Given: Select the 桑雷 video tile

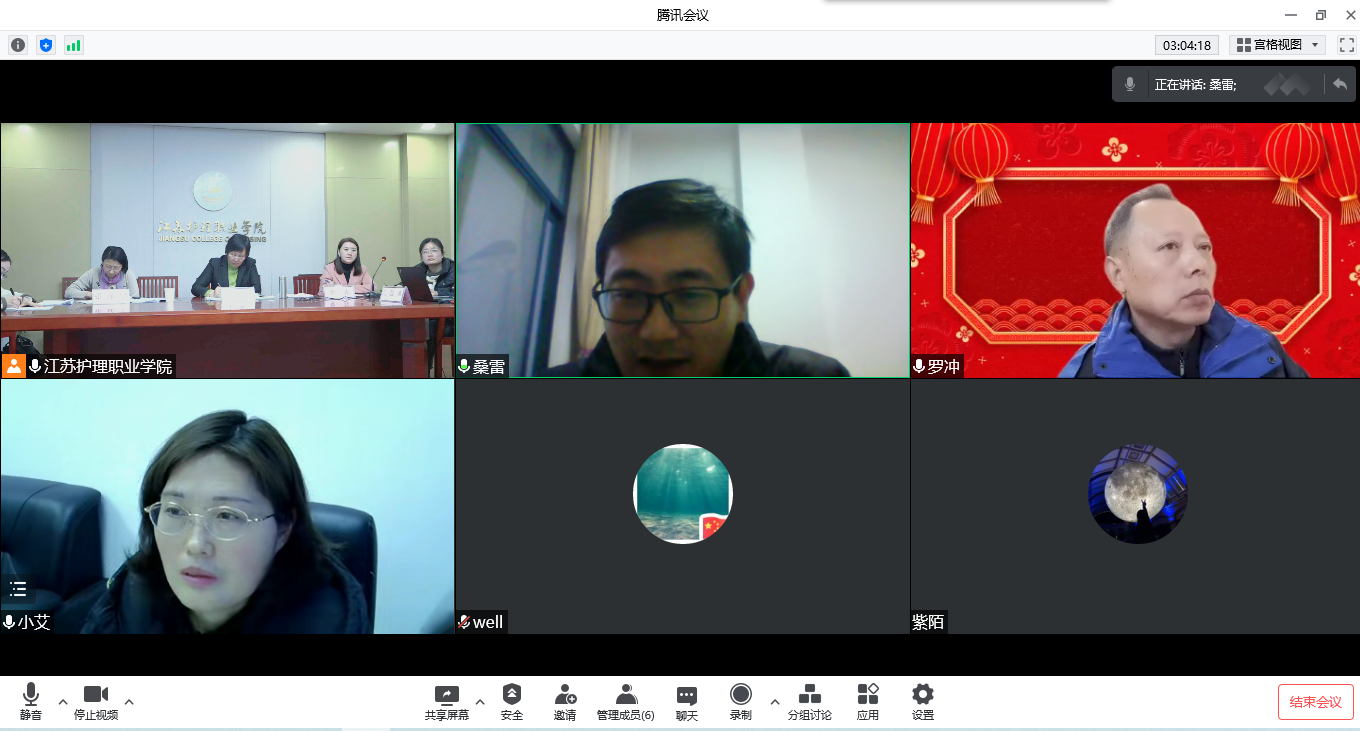Looking at the screenshot, I should (x=682, y=250).
